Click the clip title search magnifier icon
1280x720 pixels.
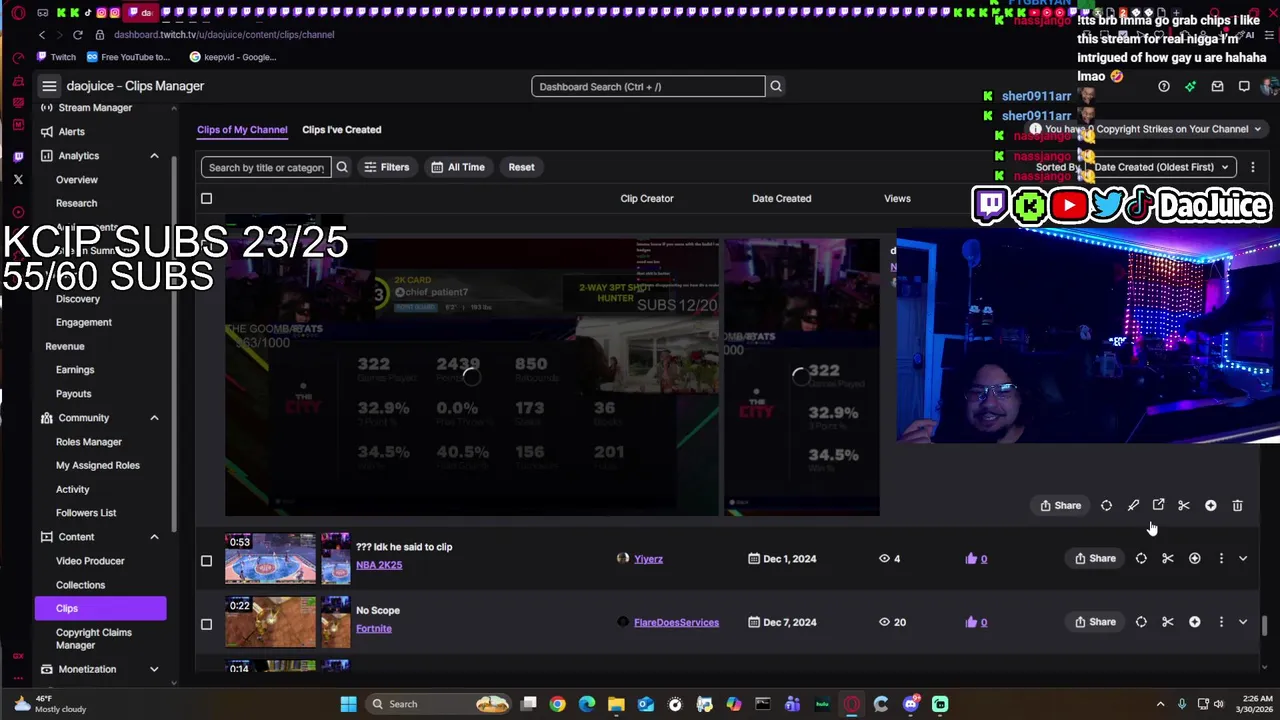click(x=342, y=167)
